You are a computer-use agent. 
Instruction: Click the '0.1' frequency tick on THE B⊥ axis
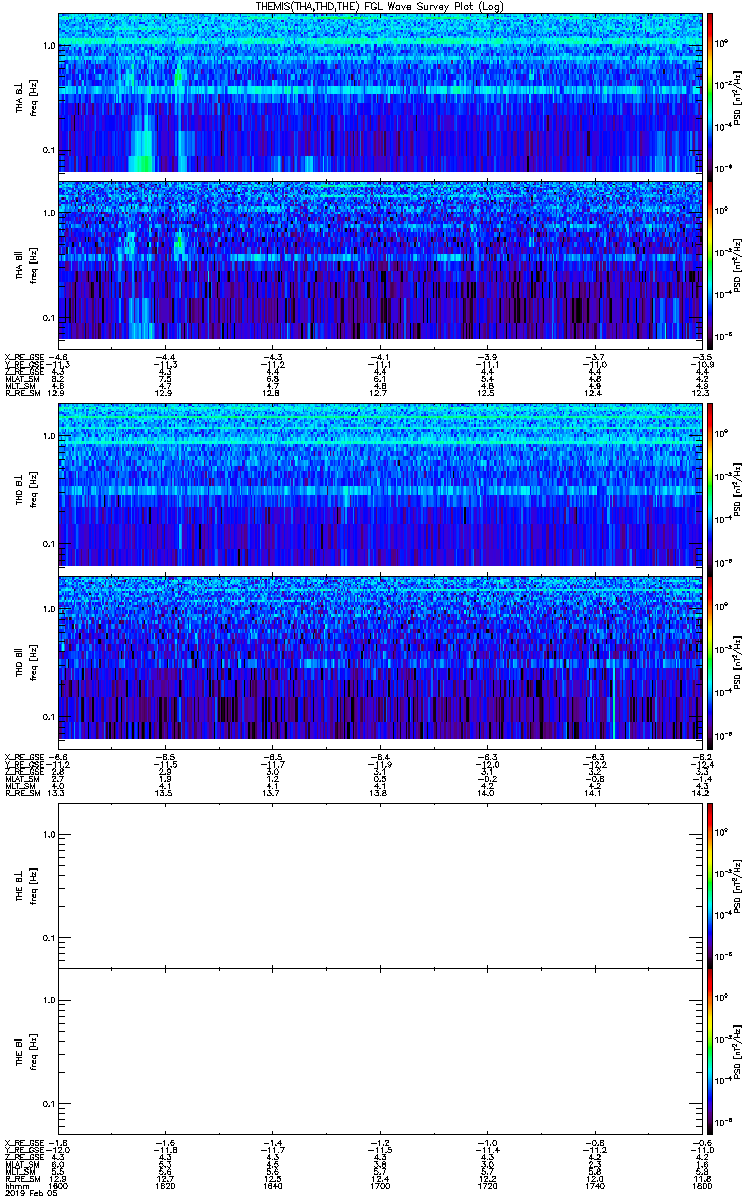pos(49,938)
